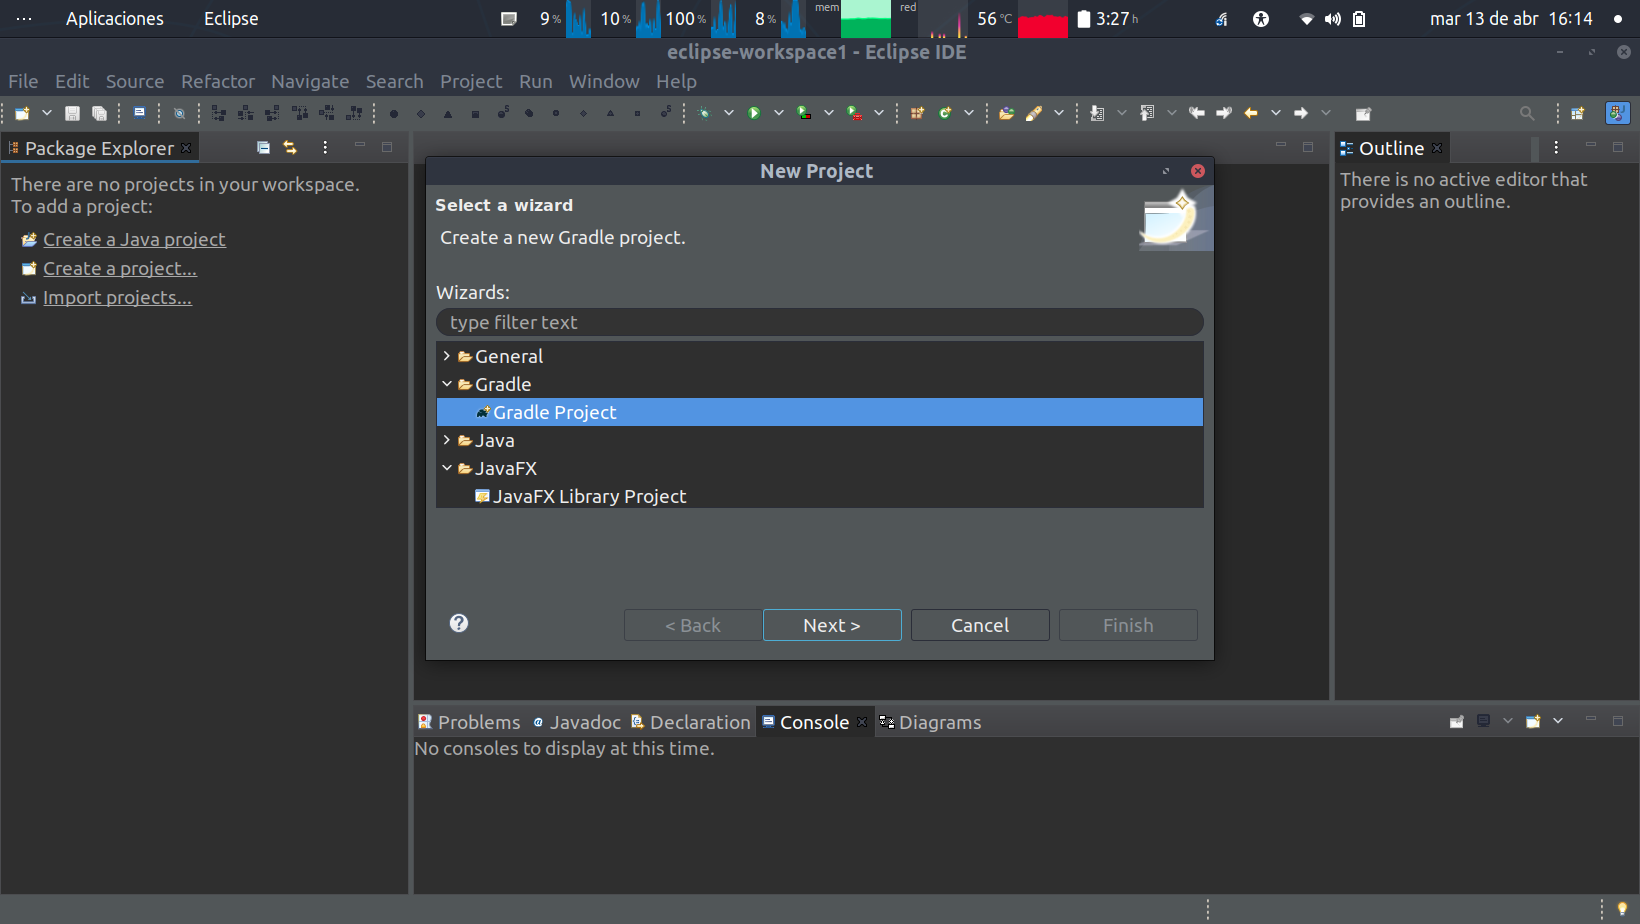
Task: Switch to the Declaration tab
Action: (690, 722)
